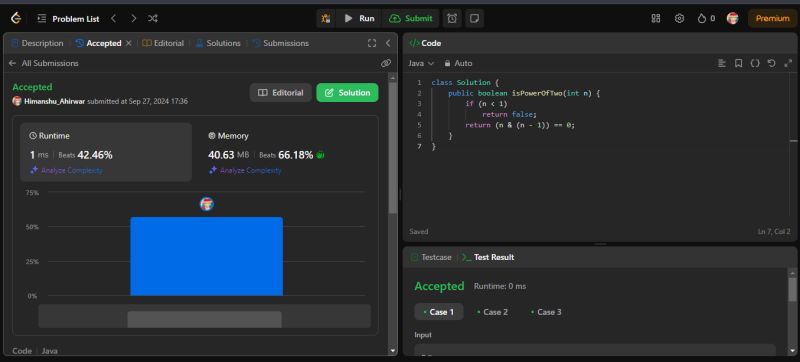Click the avatar marker above bar chart
800x362 pixels.
point(207,204)
